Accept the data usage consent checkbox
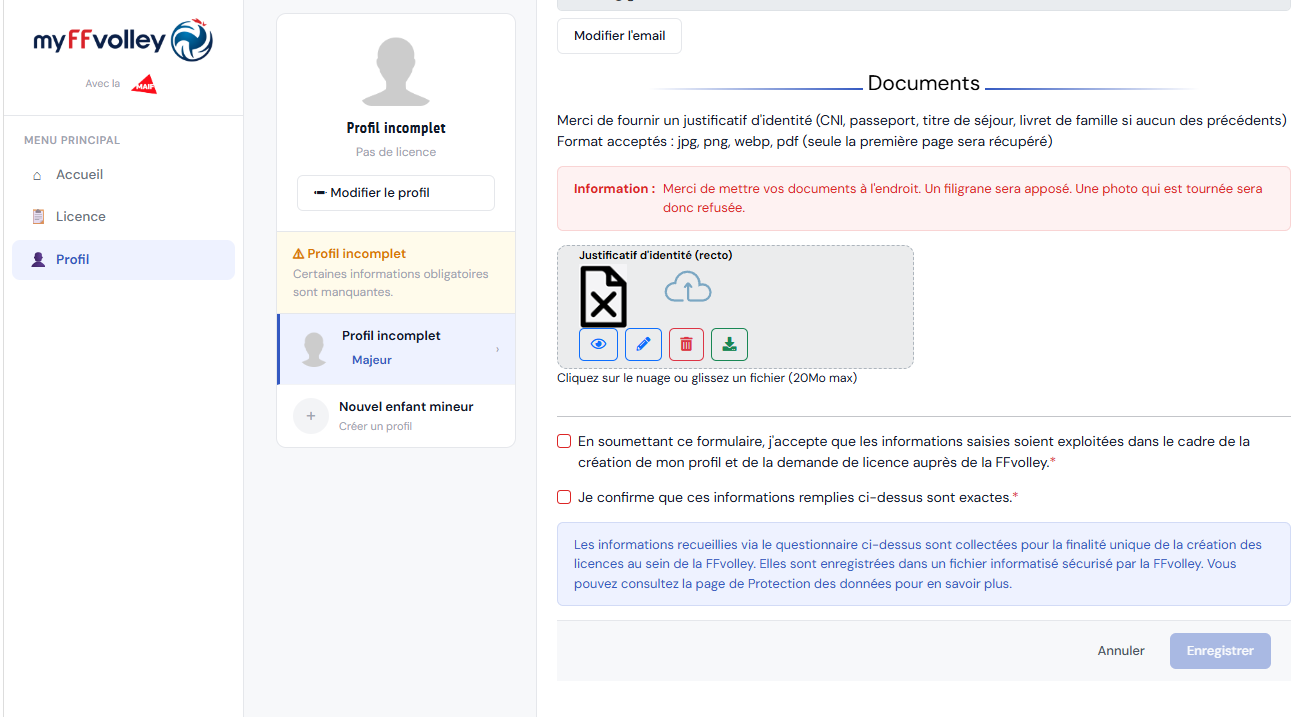Viewport: 1302px width, 717px height. (564, 441)
